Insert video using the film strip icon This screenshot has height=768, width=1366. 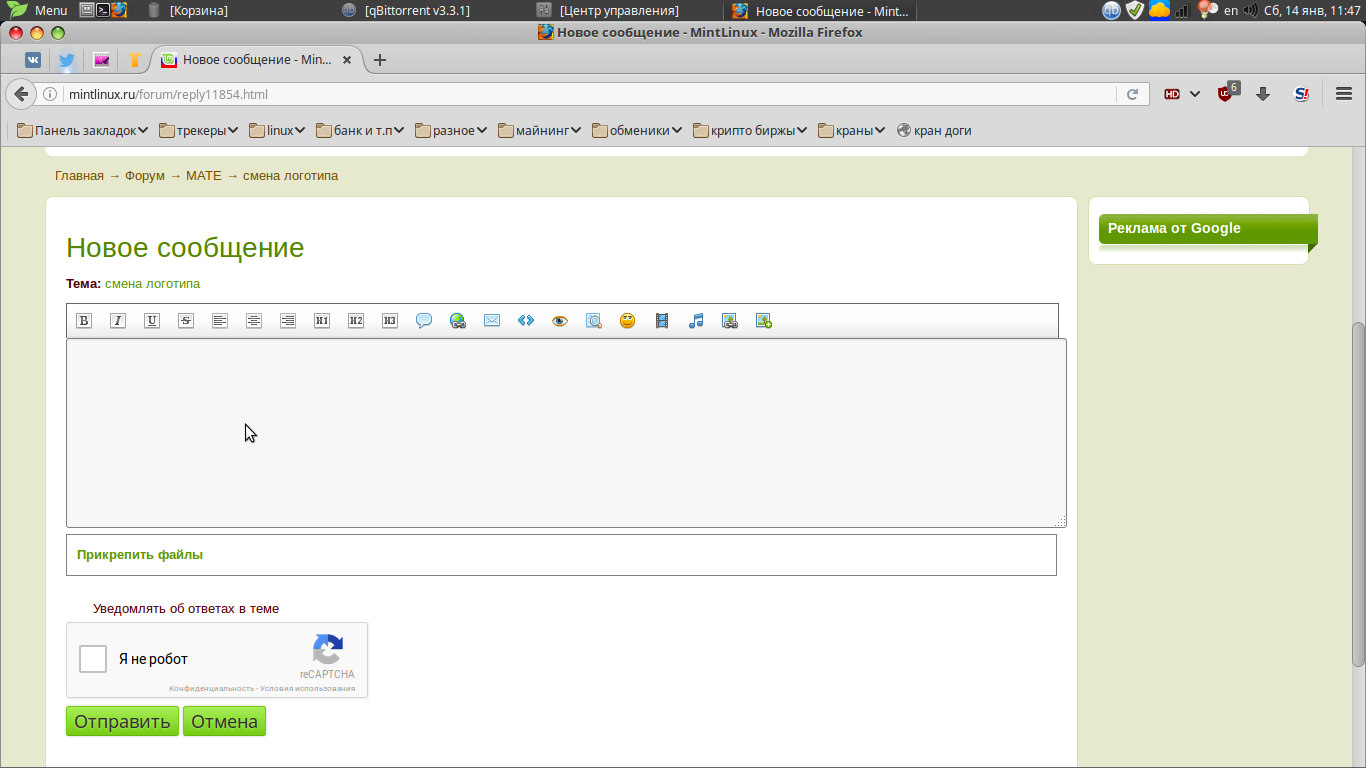[662, 321]
